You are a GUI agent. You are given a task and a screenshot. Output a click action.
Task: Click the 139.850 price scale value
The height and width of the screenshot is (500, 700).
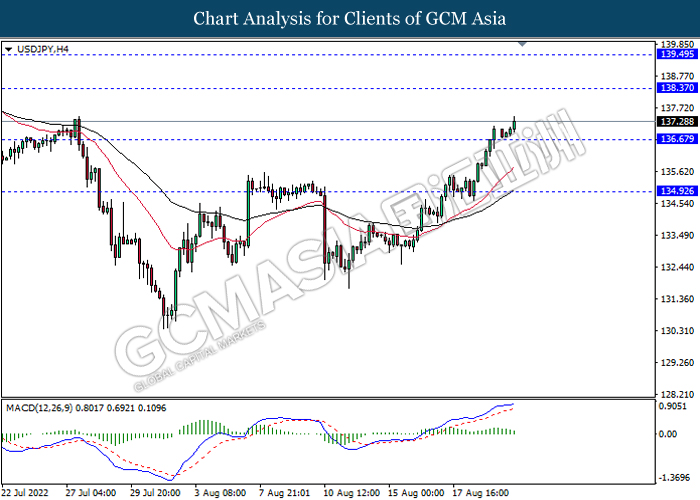677,45
